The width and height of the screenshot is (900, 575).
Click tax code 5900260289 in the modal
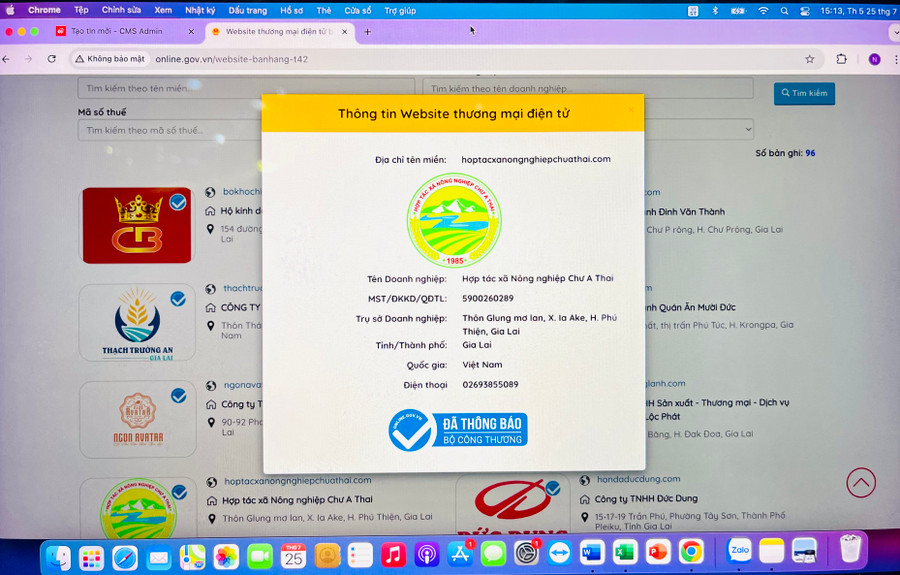488,298
